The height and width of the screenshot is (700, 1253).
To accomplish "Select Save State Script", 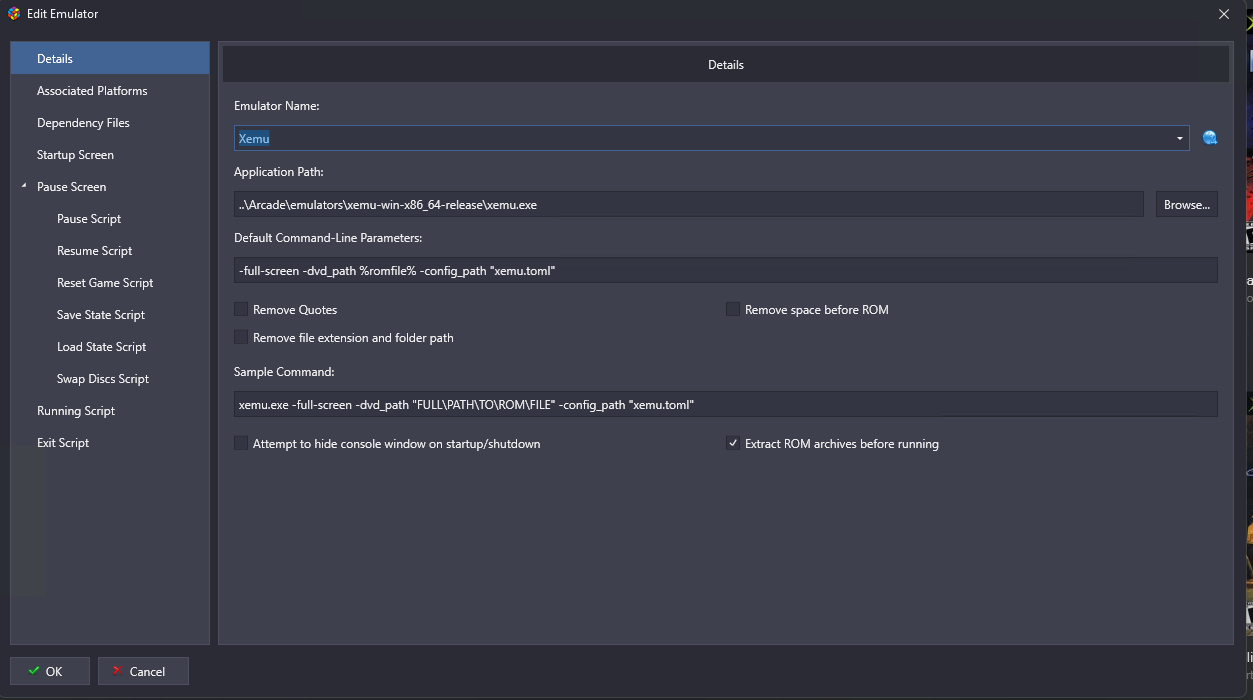I will (x=110, y=315).
